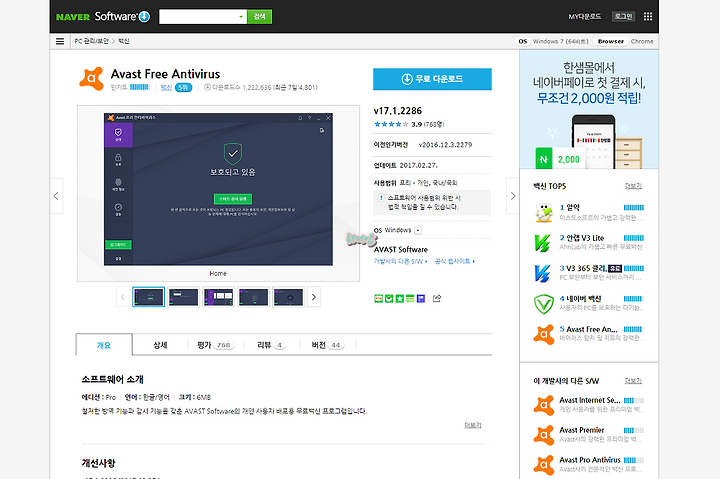Open 공식 웹사이트 link
This screenshot has height=479, width=720.
pyautogui.click(x=455, y=261)
